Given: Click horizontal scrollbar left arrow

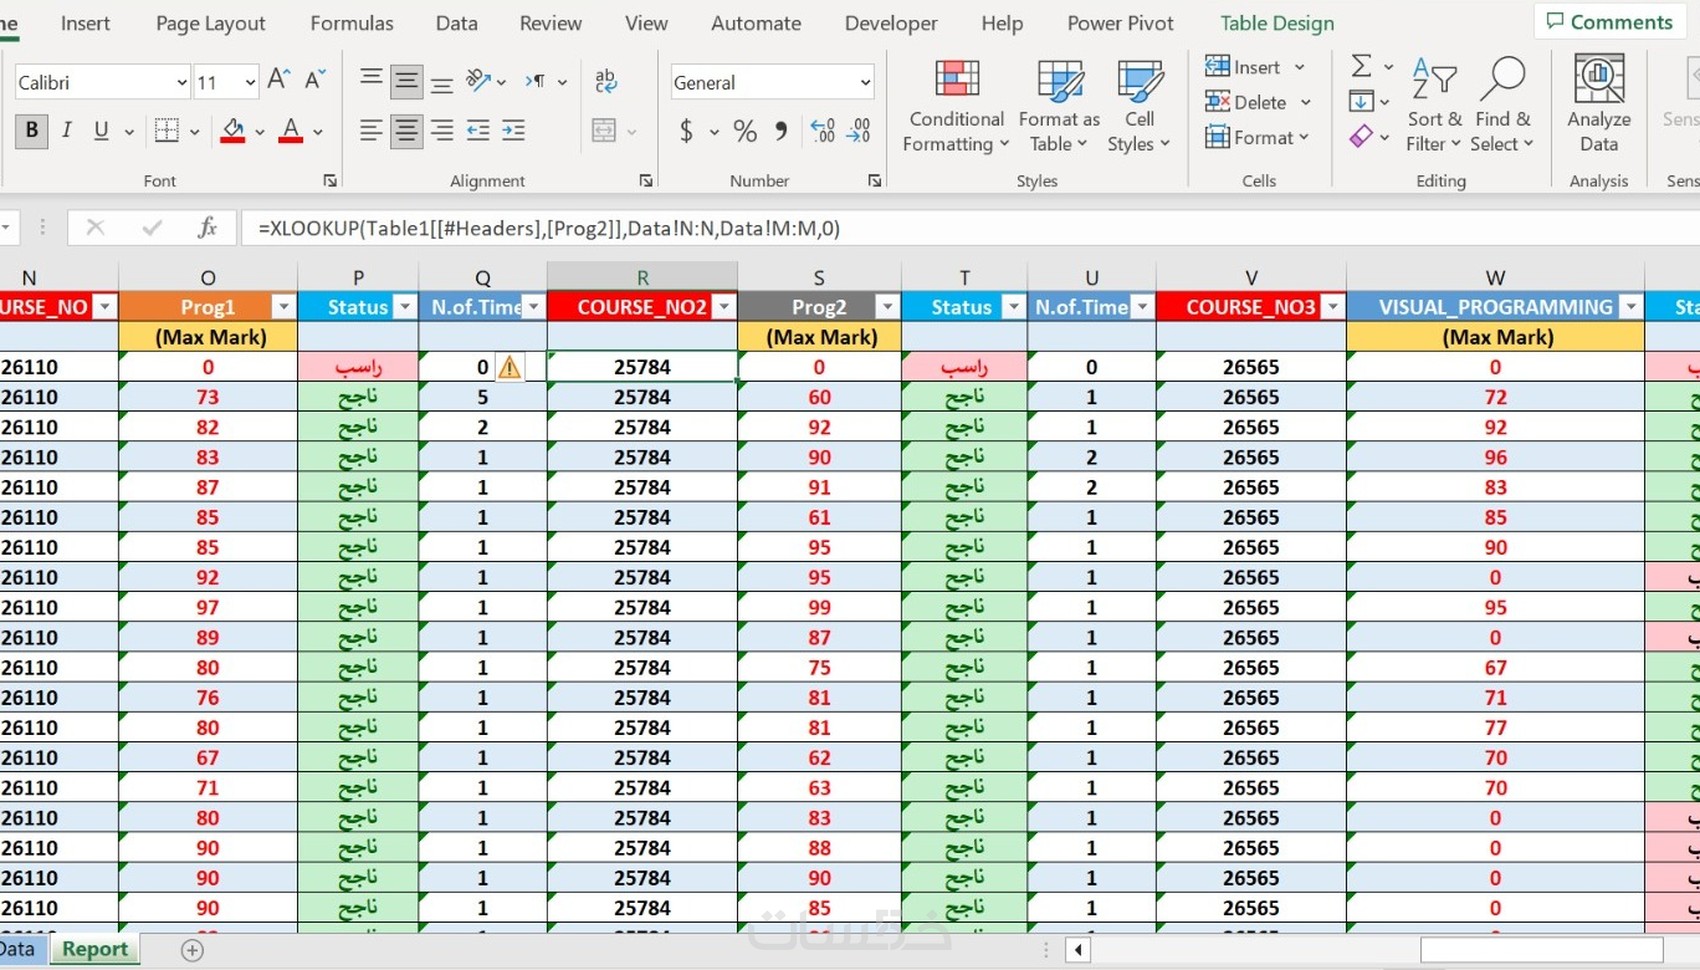Looking at the screenshot, I should pos(1078,950).
